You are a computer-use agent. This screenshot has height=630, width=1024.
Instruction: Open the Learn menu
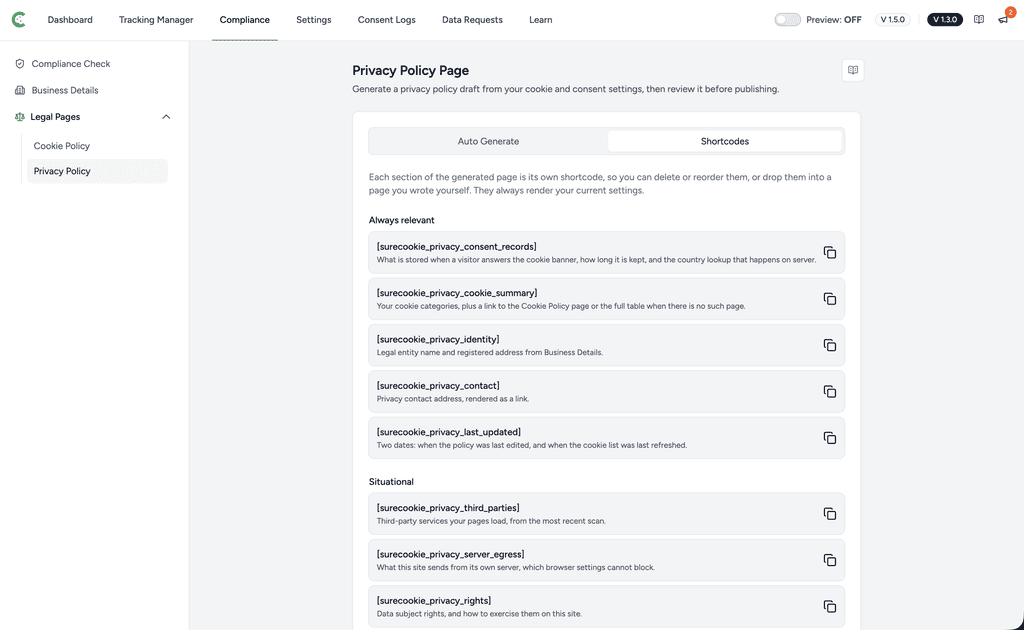pyautogui.click(x=541, y=20)
